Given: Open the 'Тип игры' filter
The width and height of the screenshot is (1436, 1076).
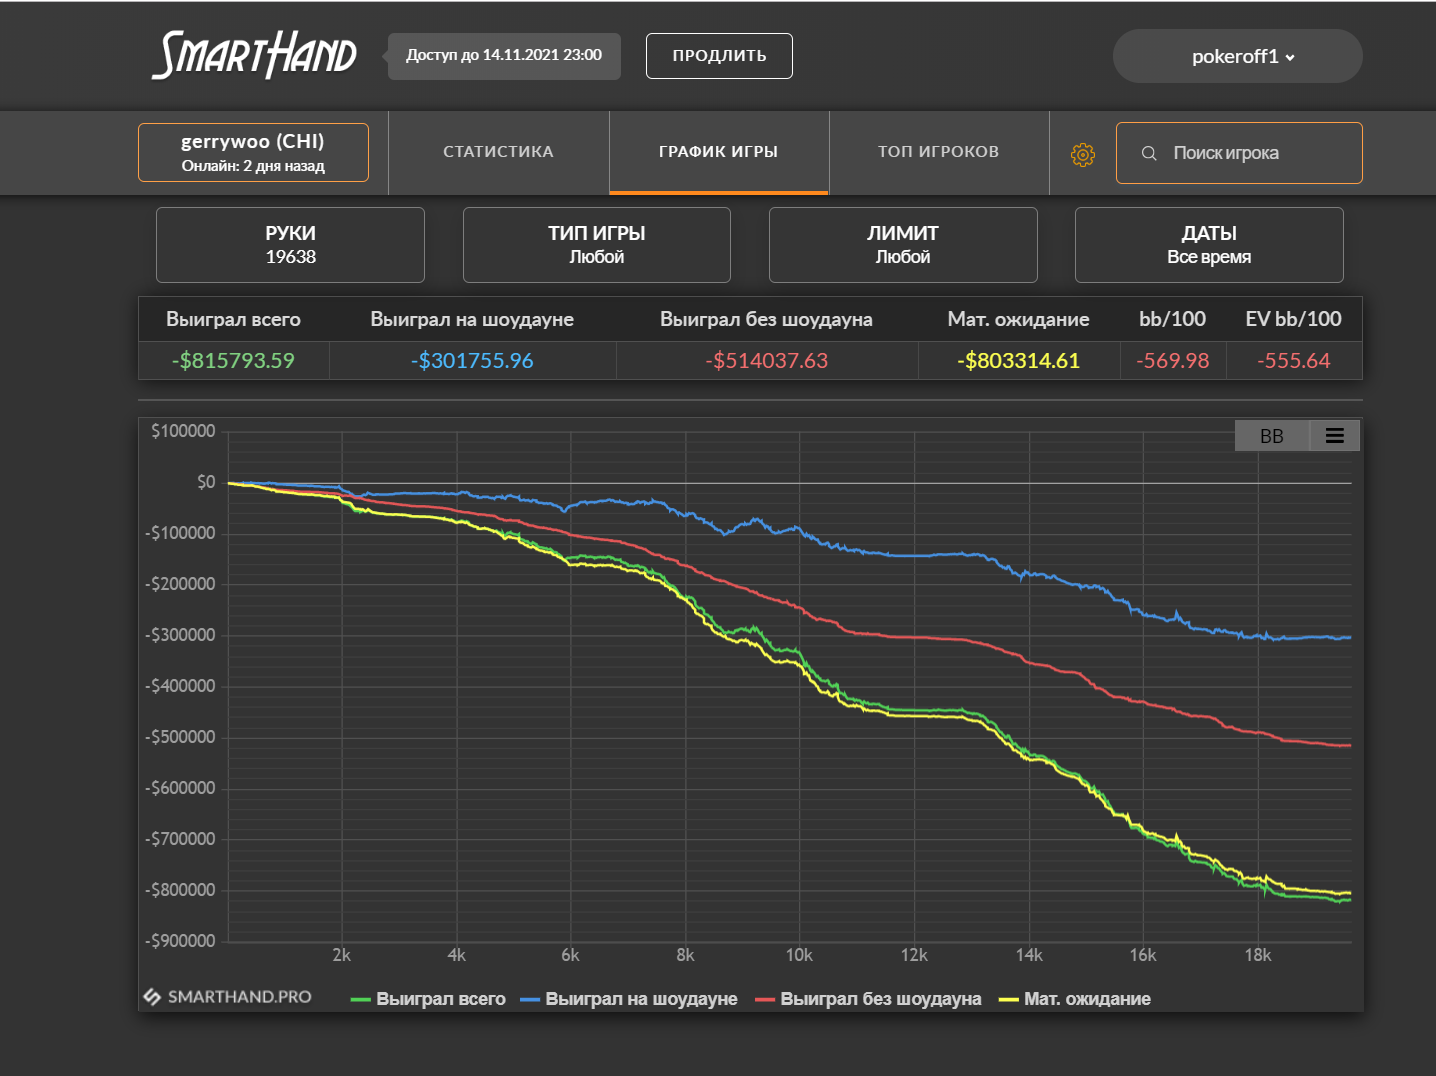Looking at the screenshot, I should pos(596,245).
